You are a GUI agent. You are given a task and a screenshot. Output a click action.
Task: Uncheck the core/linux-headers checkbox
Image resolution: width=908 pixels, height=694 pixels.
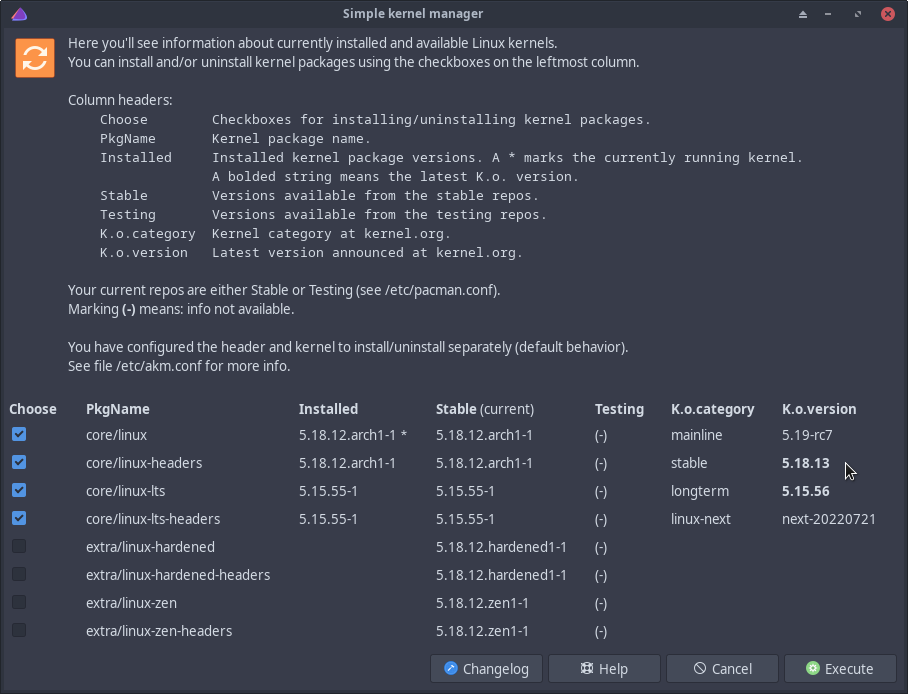[x=19, y=463]
